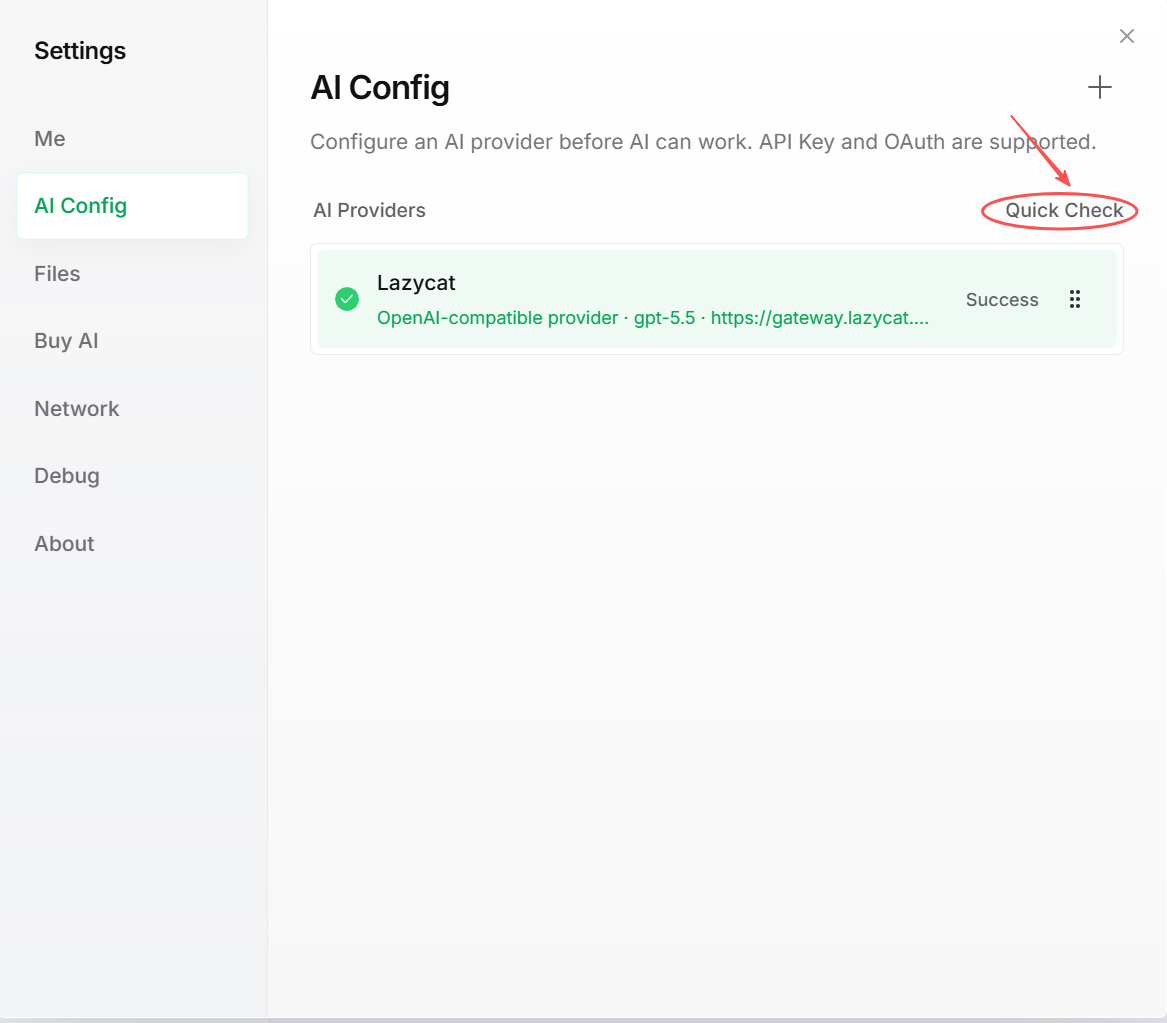Click the green checkmark status icon
1167x1023 pixels.
coord(347,299)
